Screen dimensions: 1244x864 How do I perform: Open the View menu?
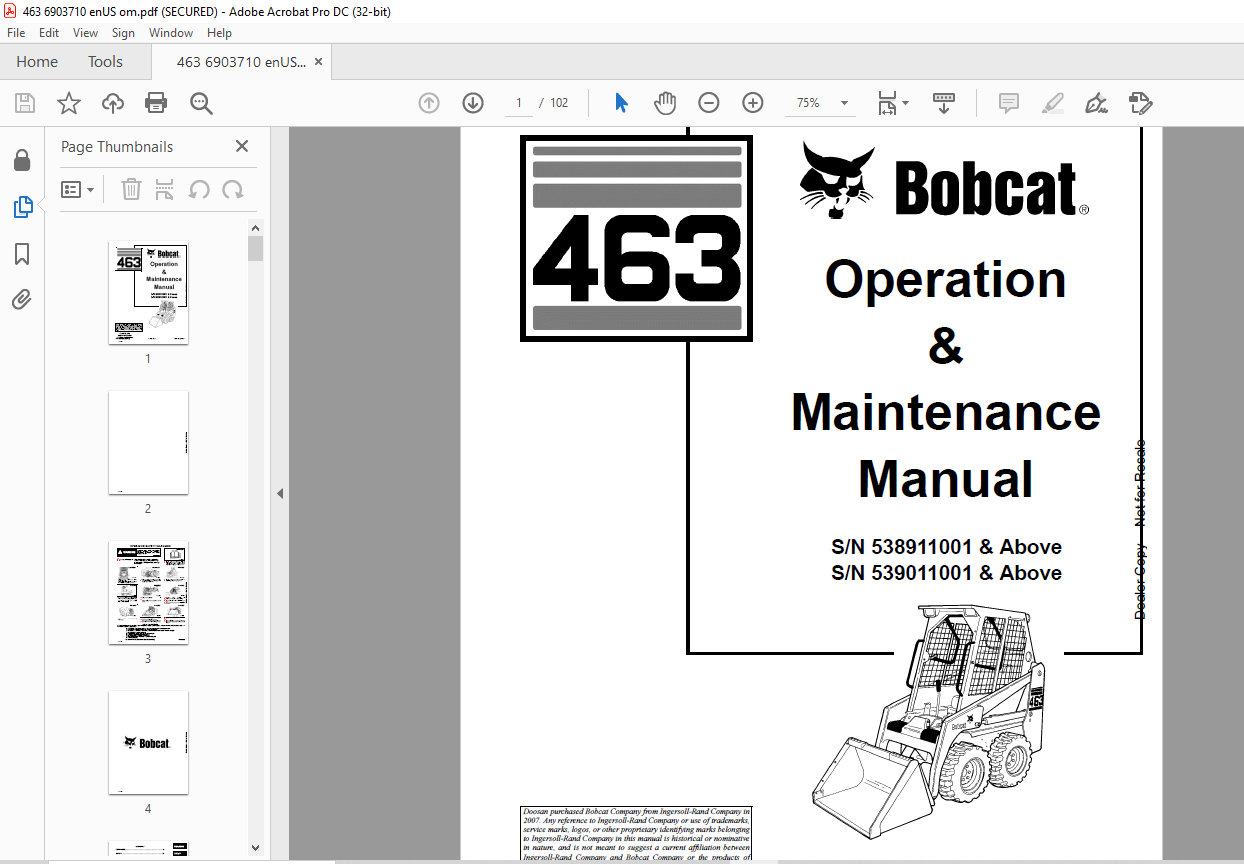click(85, 33)
